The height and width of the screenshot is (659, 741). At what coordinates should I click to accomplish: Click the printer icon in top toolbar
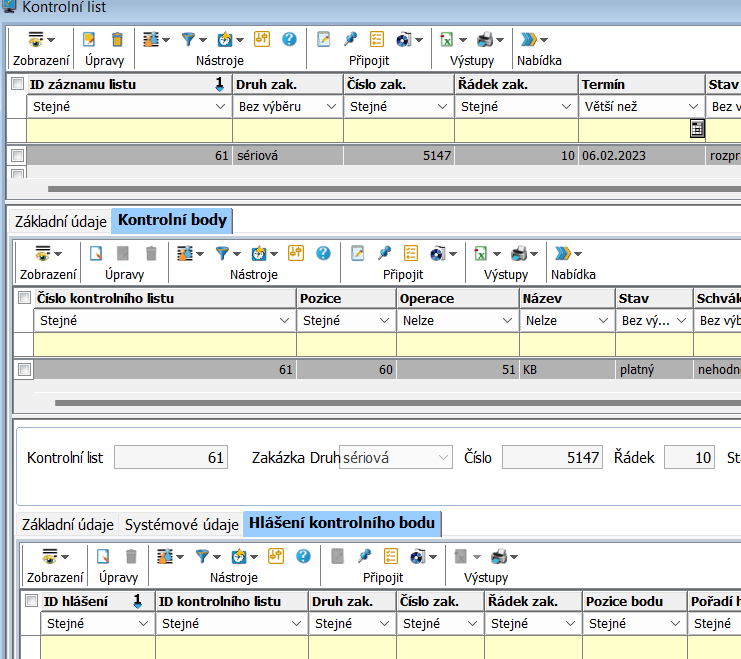pyautogui.click(x=485, y=40)
